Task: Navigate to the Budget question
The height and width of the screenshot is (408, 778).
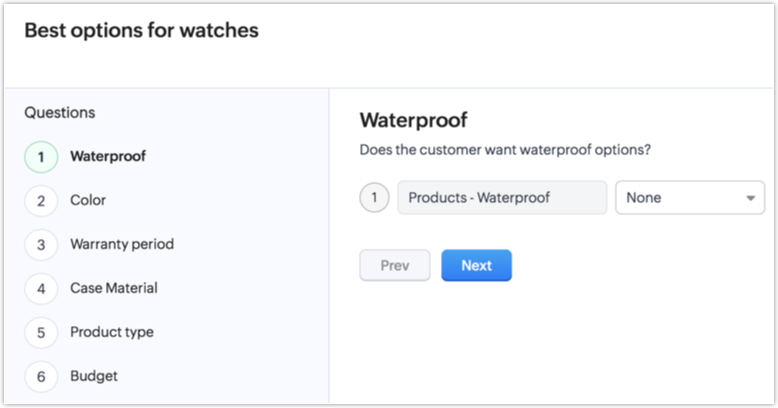Action: [94, 376]
